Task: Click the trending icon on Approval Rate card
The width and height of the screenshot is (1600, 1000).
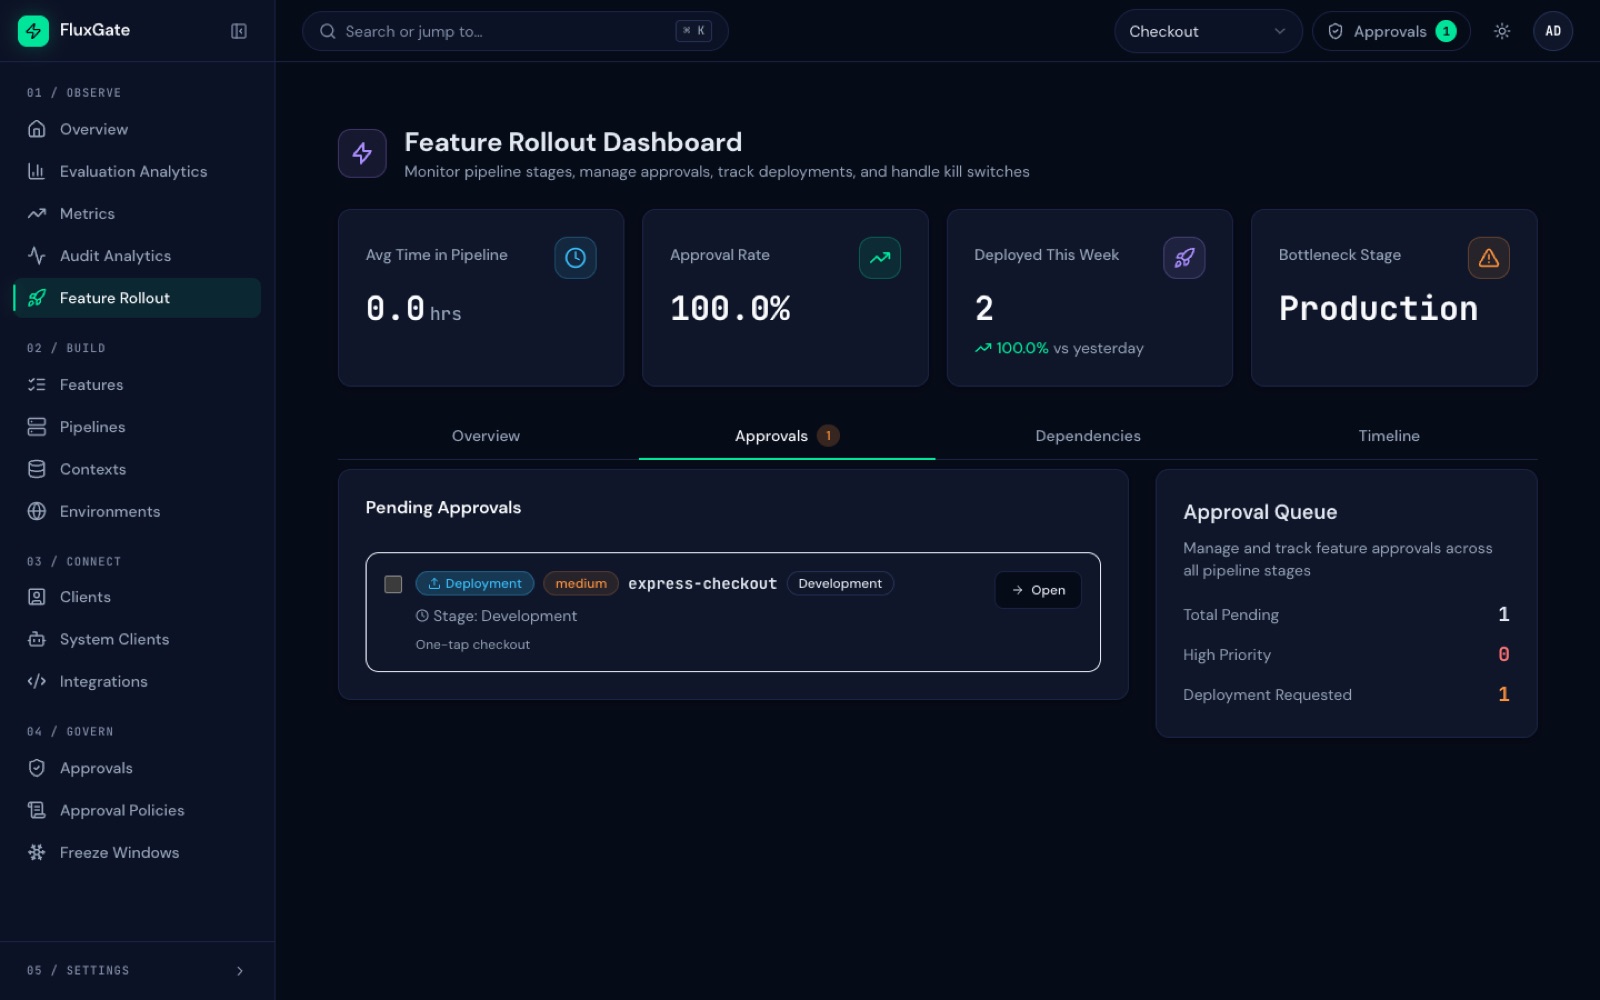Action: click(x=880, y=258)
